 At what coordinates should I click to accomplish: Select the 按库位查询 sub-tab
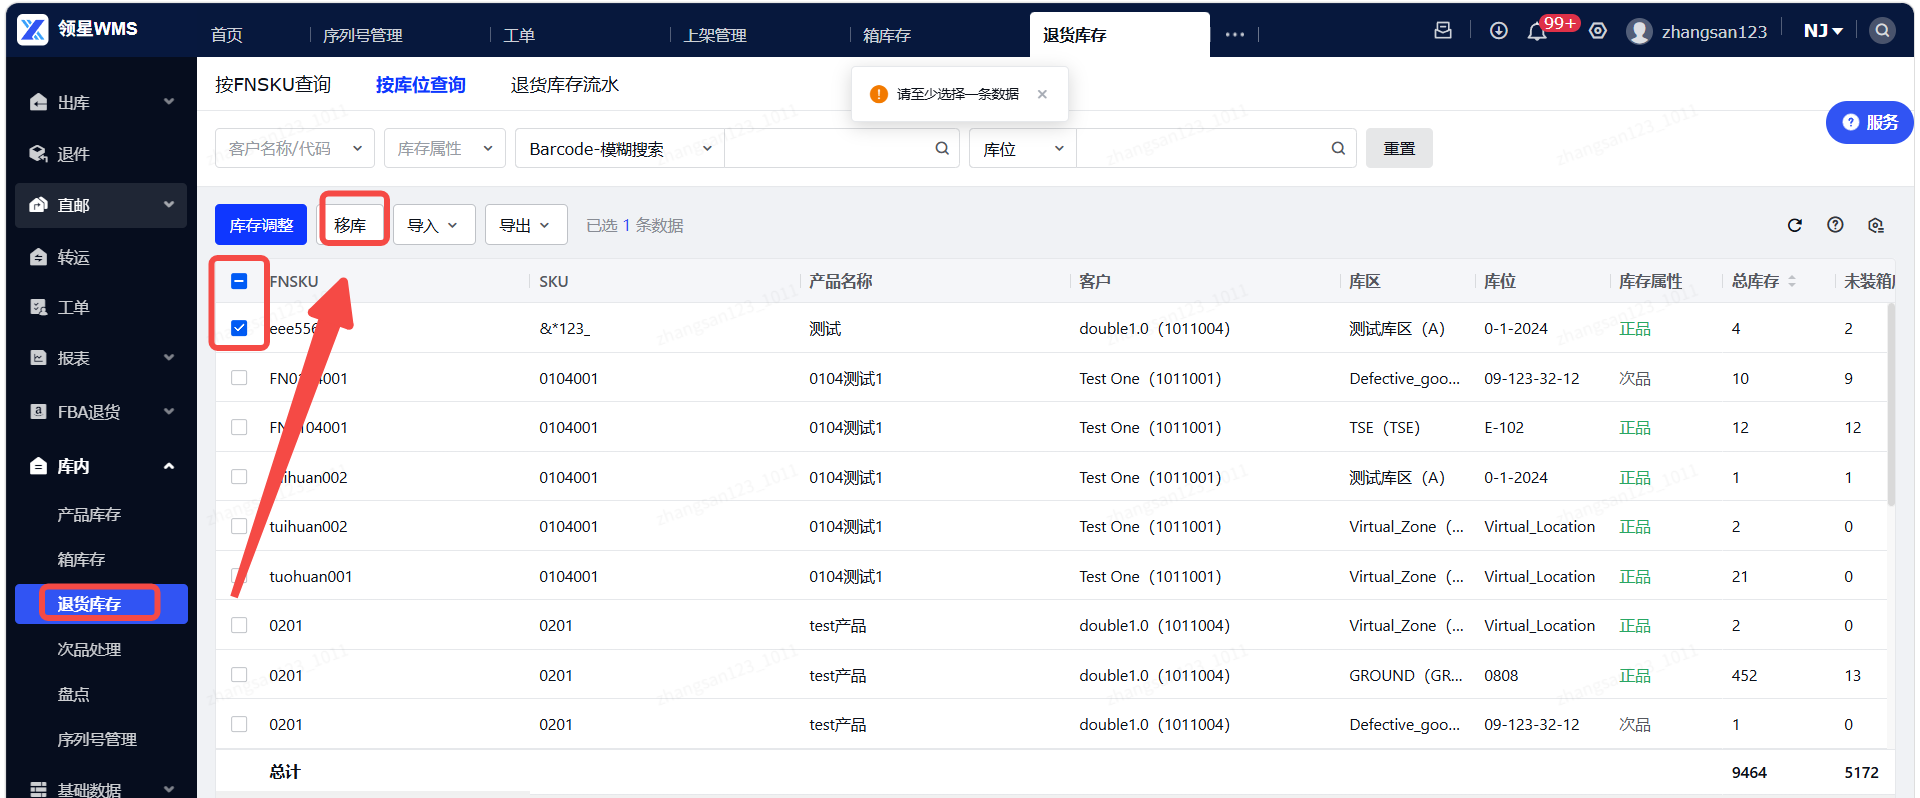tap(421, 85)
